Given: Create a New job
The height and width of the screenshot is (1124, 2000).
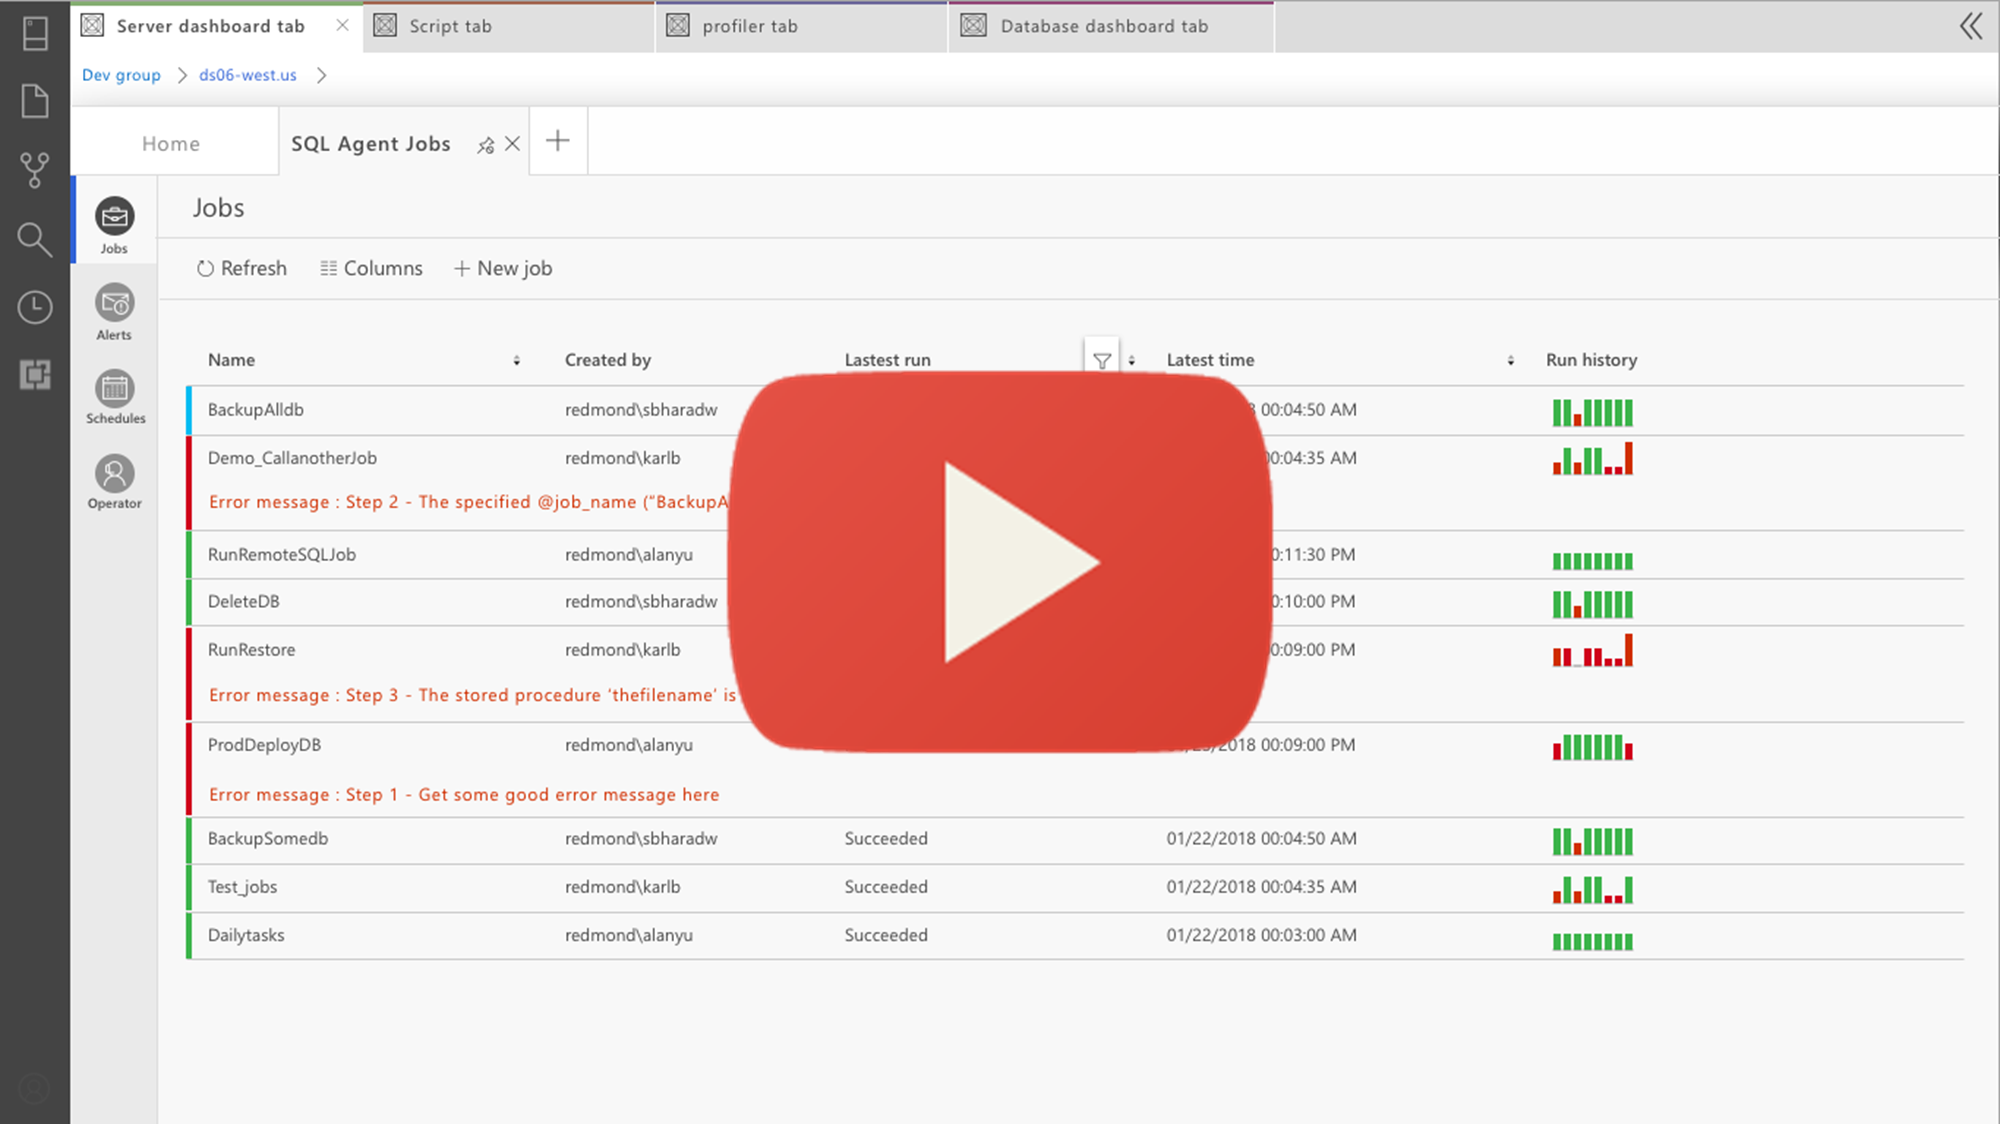Looking at the screenshot, I should pos(503,268).
